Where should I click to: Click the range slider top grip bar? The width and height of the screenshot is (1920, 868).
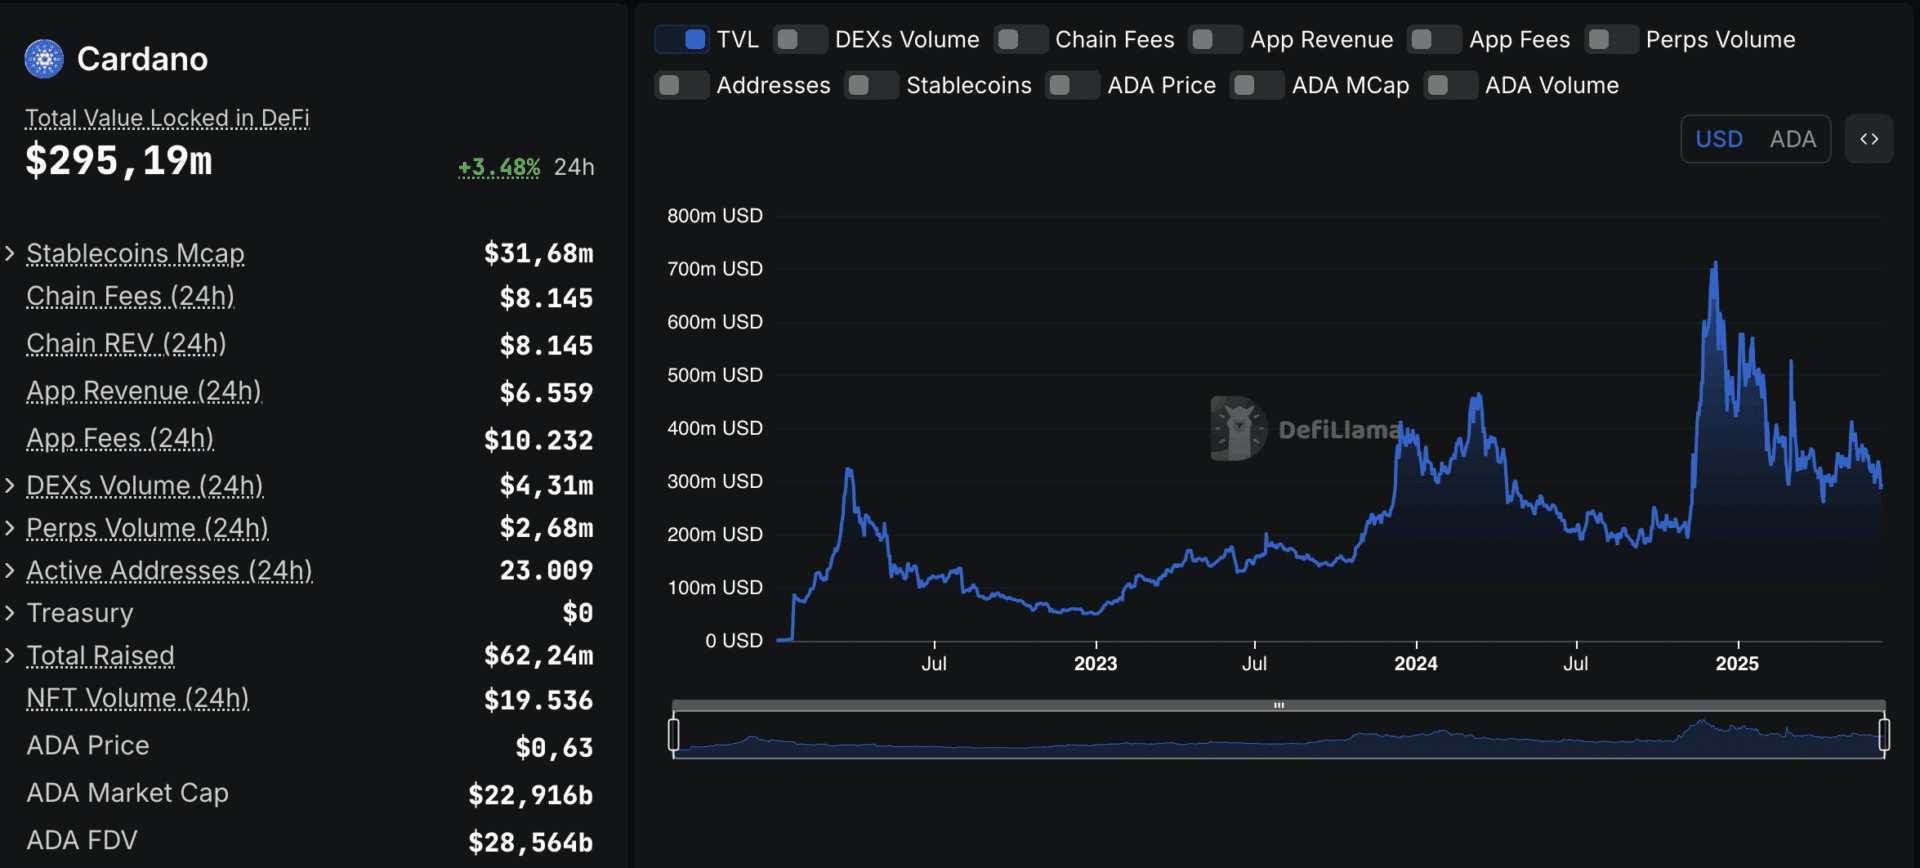pos(1279,705)
